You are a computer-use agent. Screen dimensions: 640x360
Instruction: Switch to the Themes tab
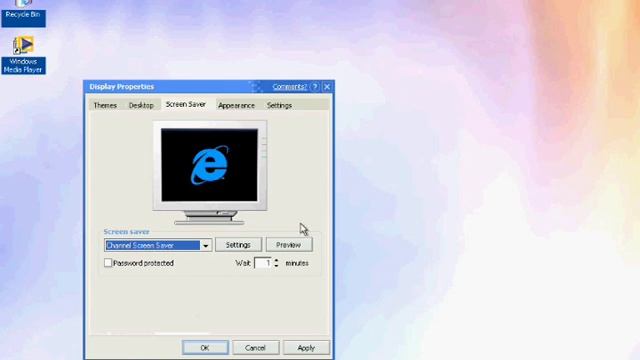coord(105,105)
